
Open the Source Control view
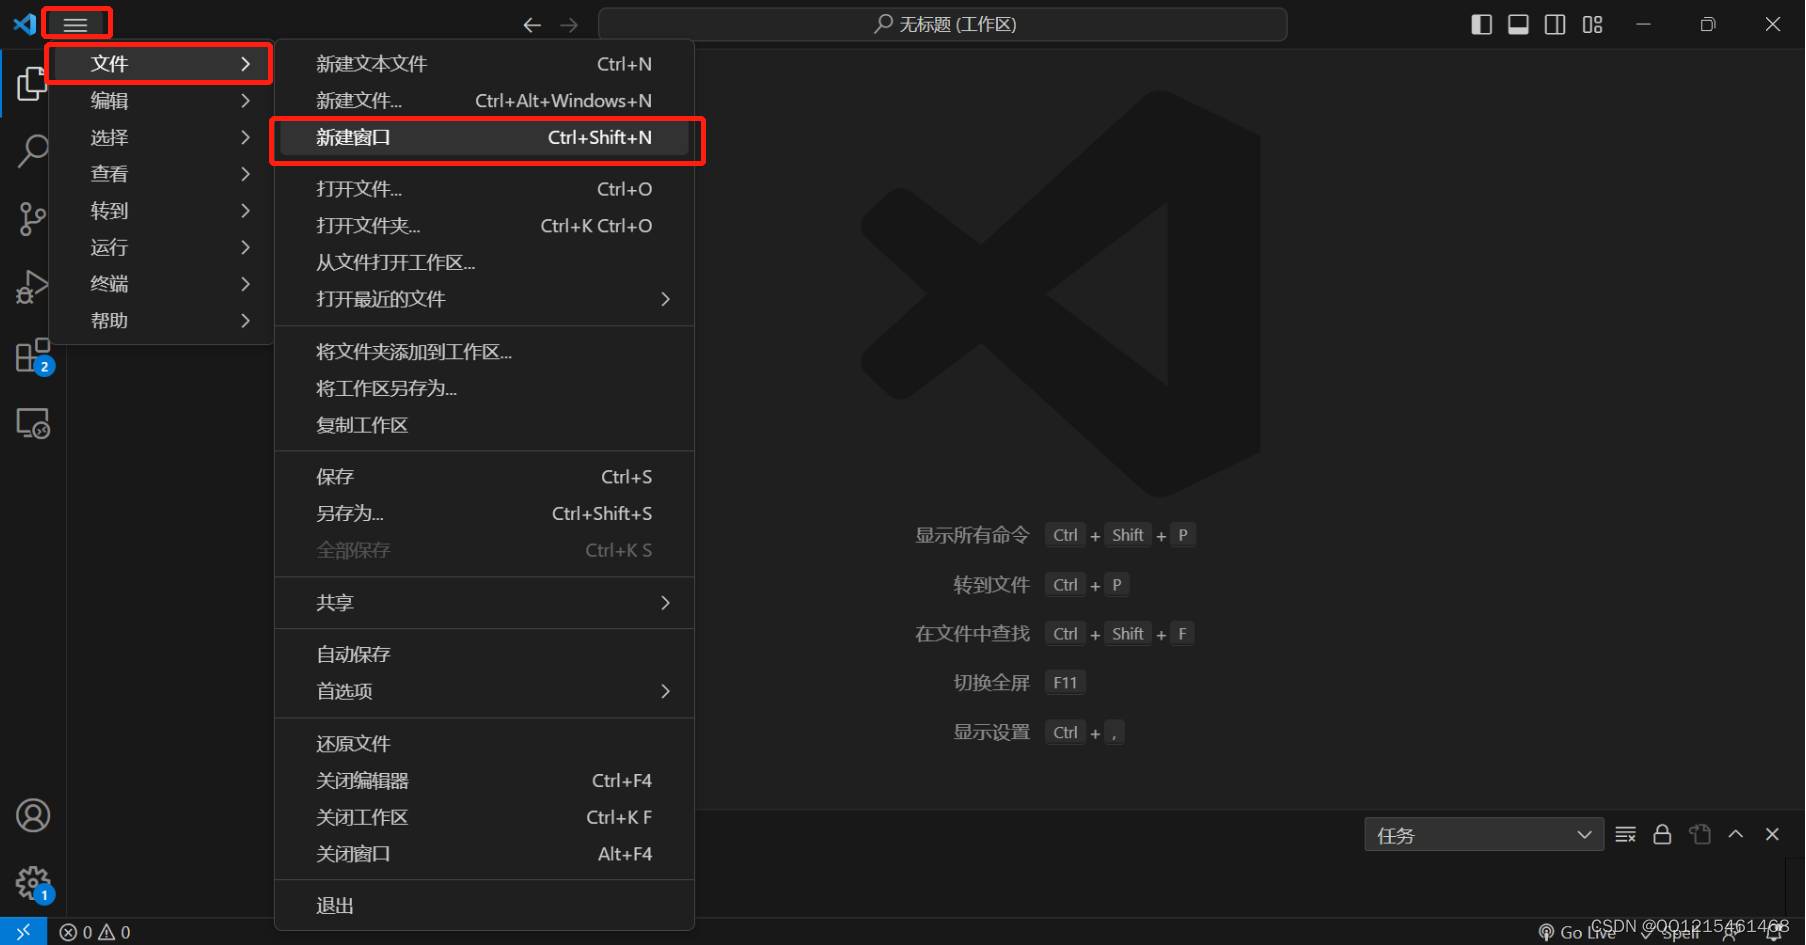[32, 219]
